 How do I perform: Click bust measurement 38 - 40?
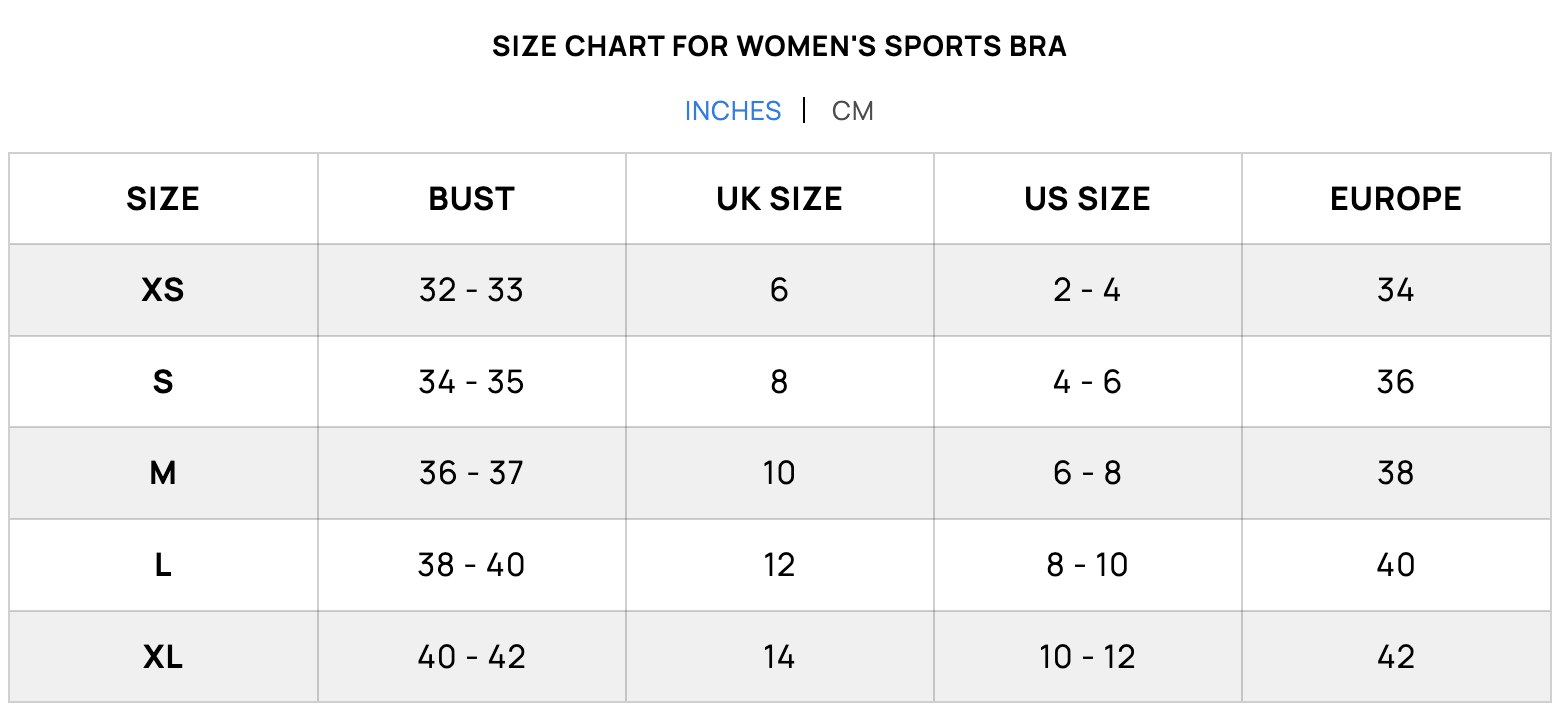(x=471, y=565)
